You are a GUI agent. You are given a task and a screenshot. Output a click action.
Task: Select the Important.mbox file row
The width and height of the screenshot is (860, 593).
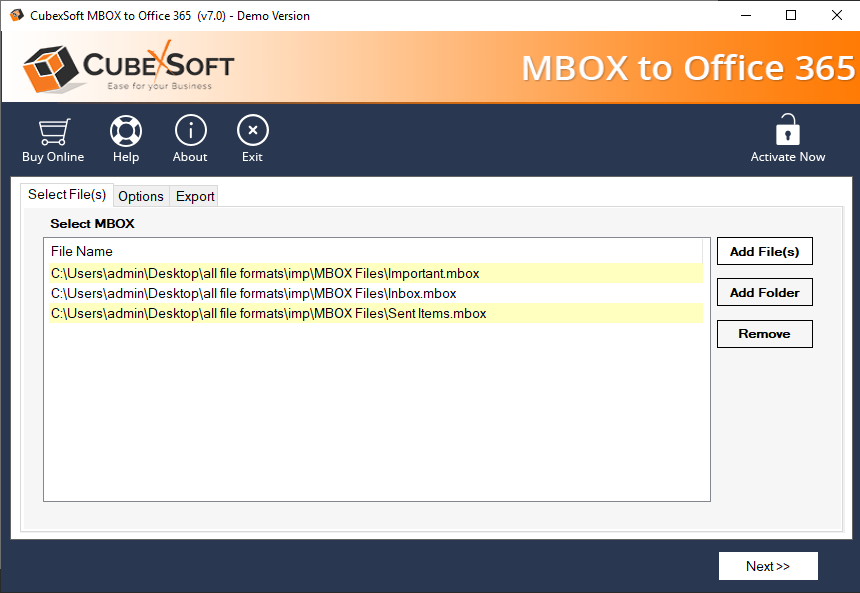[265, 273]
